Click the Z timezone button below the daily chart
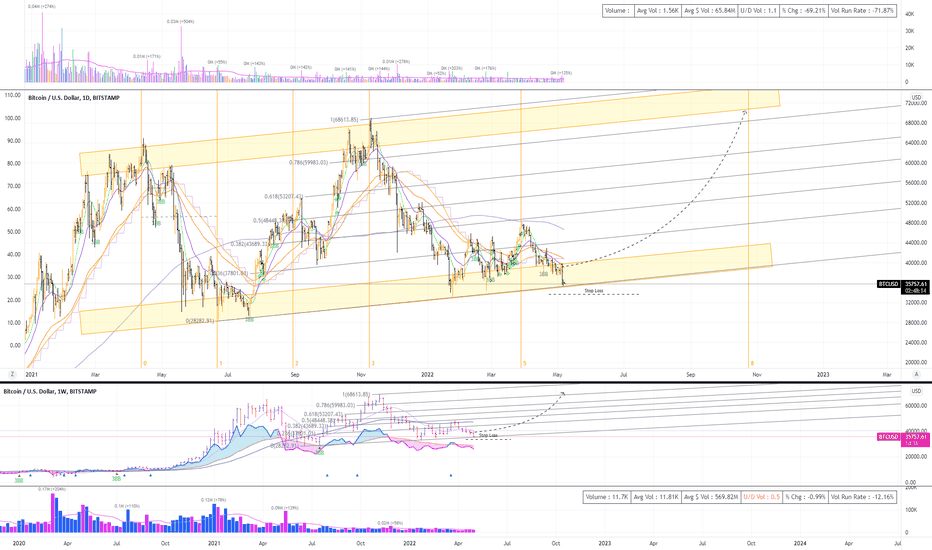 [12, 374]
